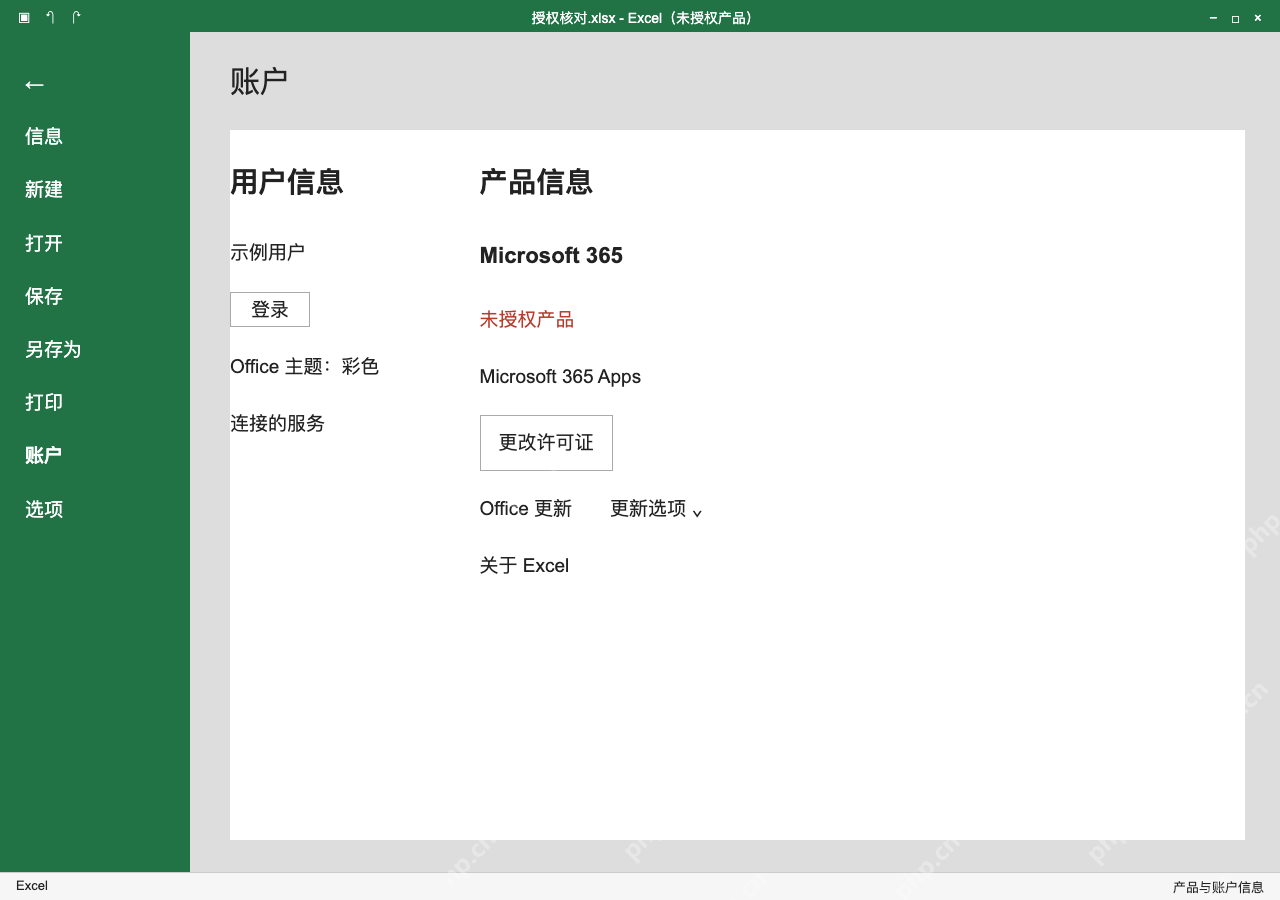This screenshot has height=900, width=1280.
Task: Click the 用户信息 heading
Action: click(287, 182)
